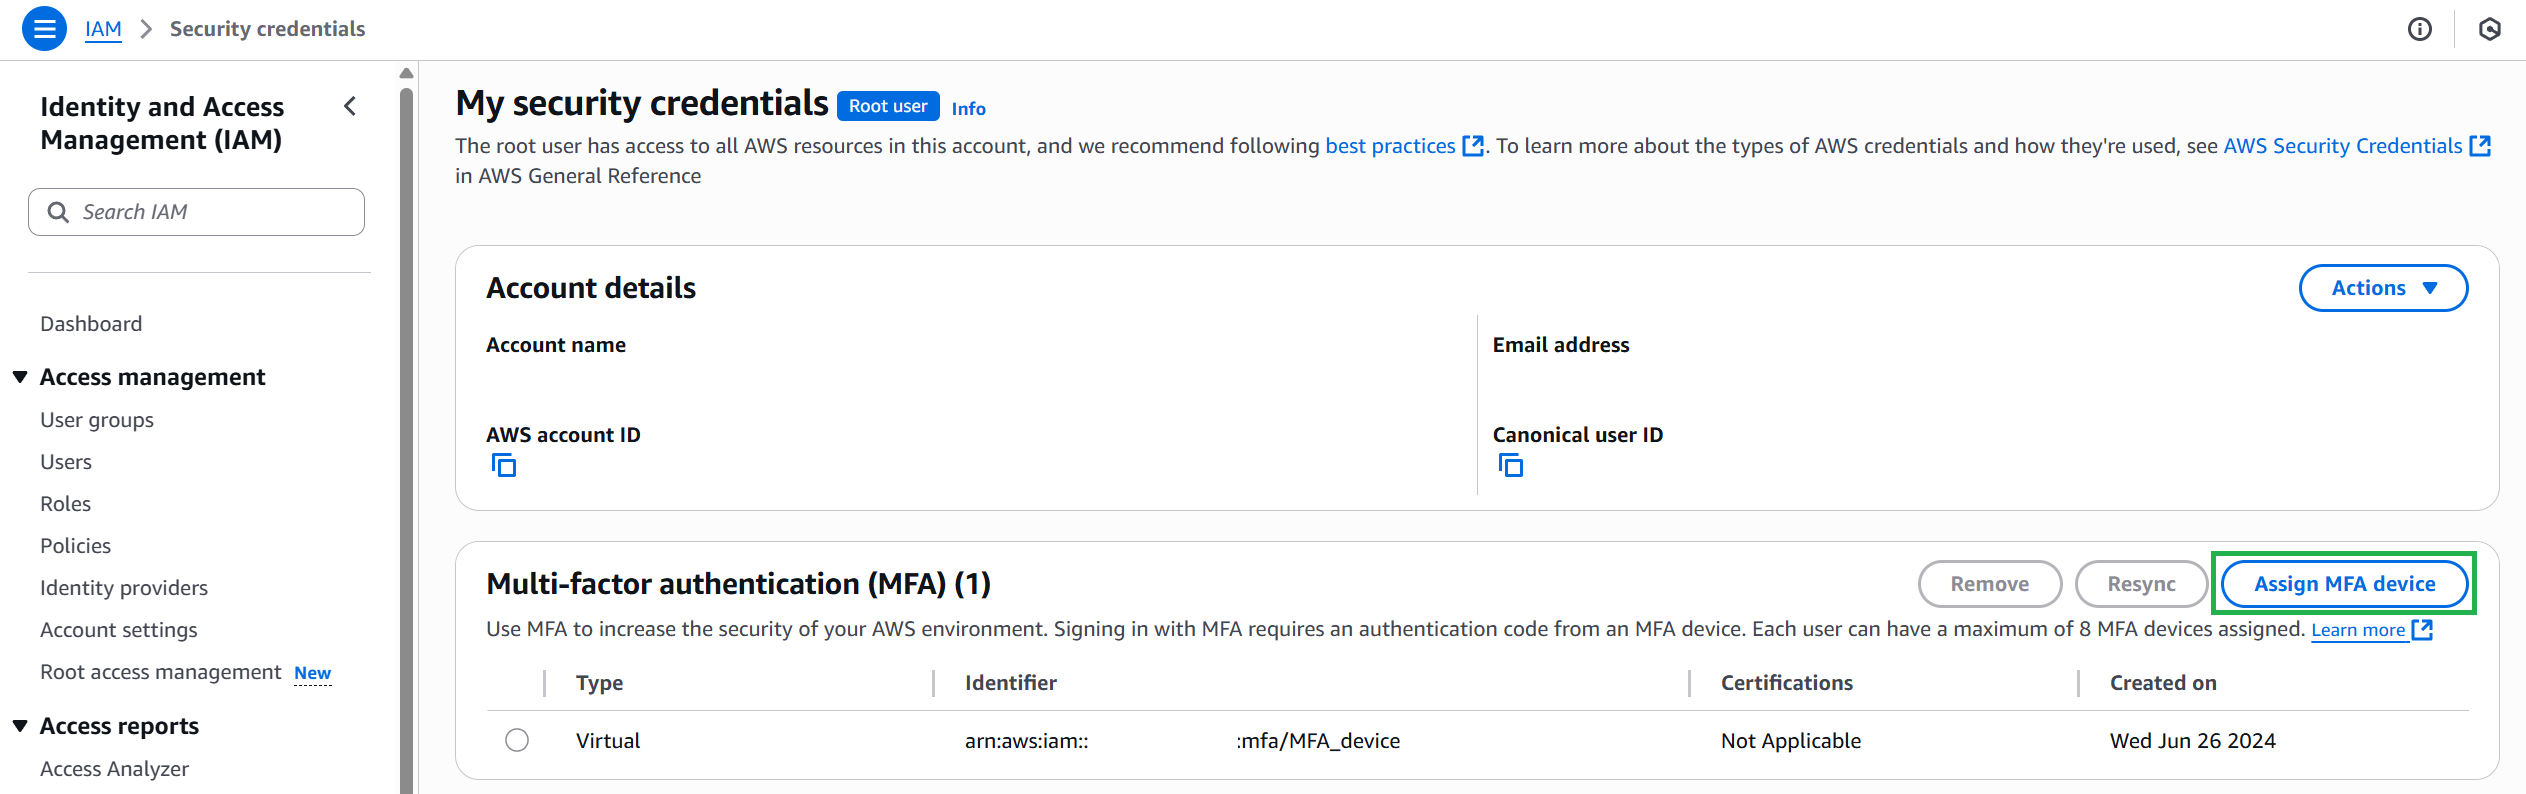This screenshot has width=2526, height=794.
Task: Click Security credentials breadcrumb text
Action: tap(267, 29)
